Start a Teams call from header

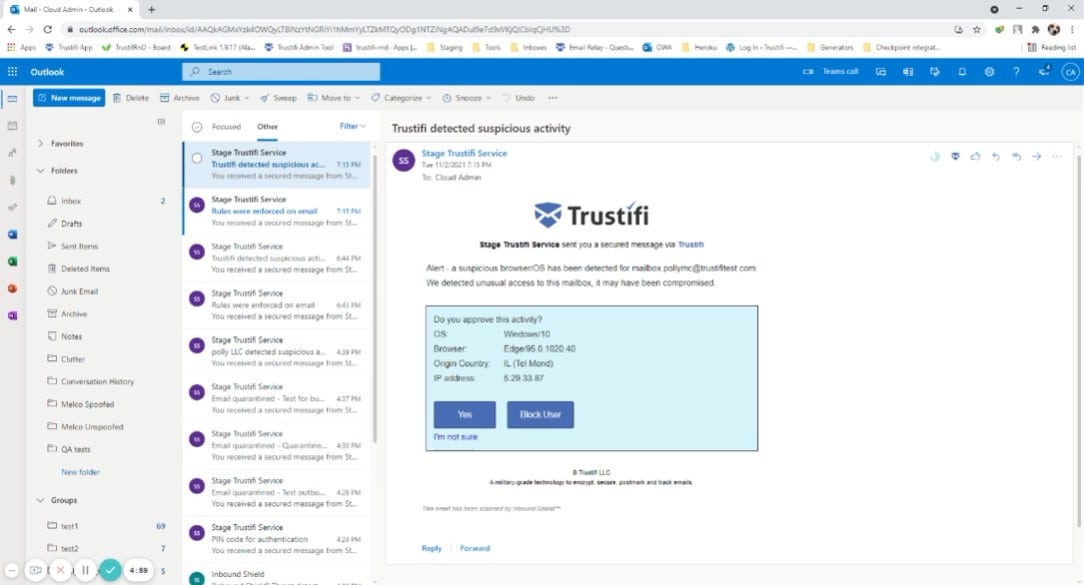pyautogui.click(x=830, y=72)
